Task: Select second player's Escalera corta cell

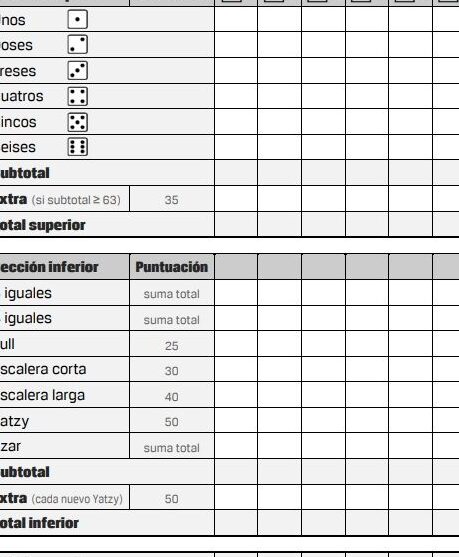Action: pyautogui.click(x=280, y=369)
